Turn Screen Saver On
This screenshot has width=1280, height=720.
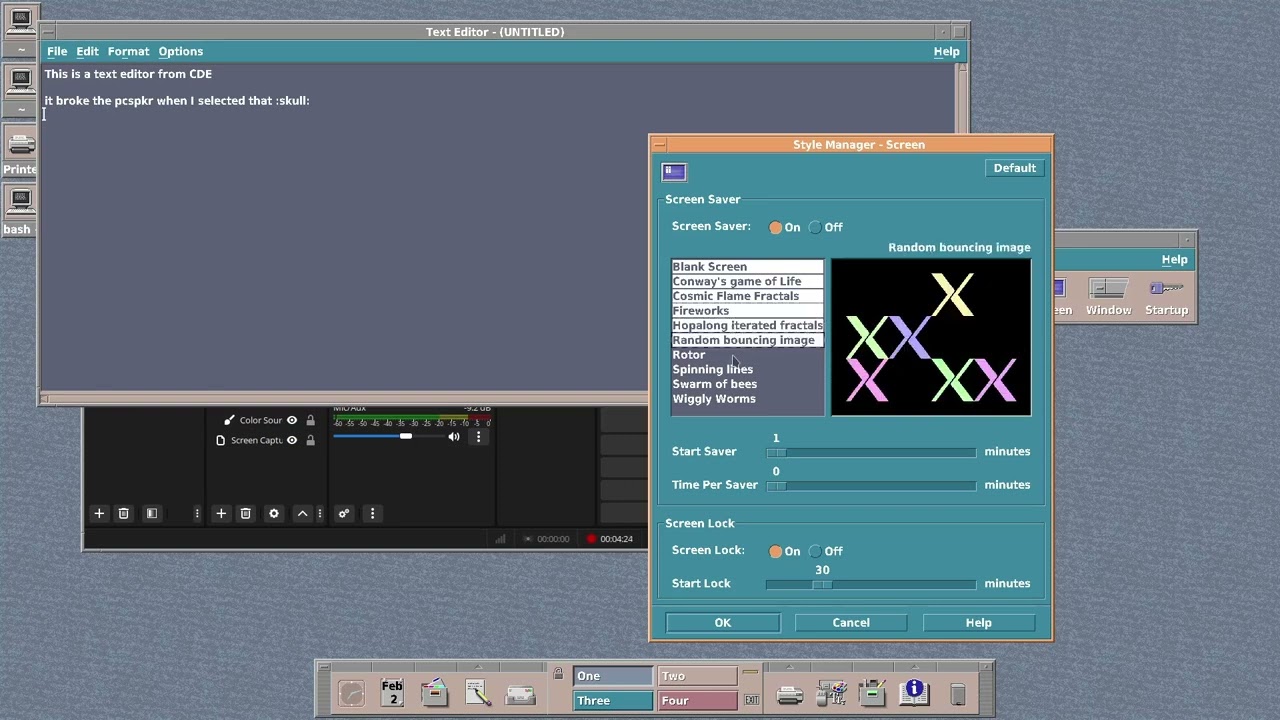[785, 227]
